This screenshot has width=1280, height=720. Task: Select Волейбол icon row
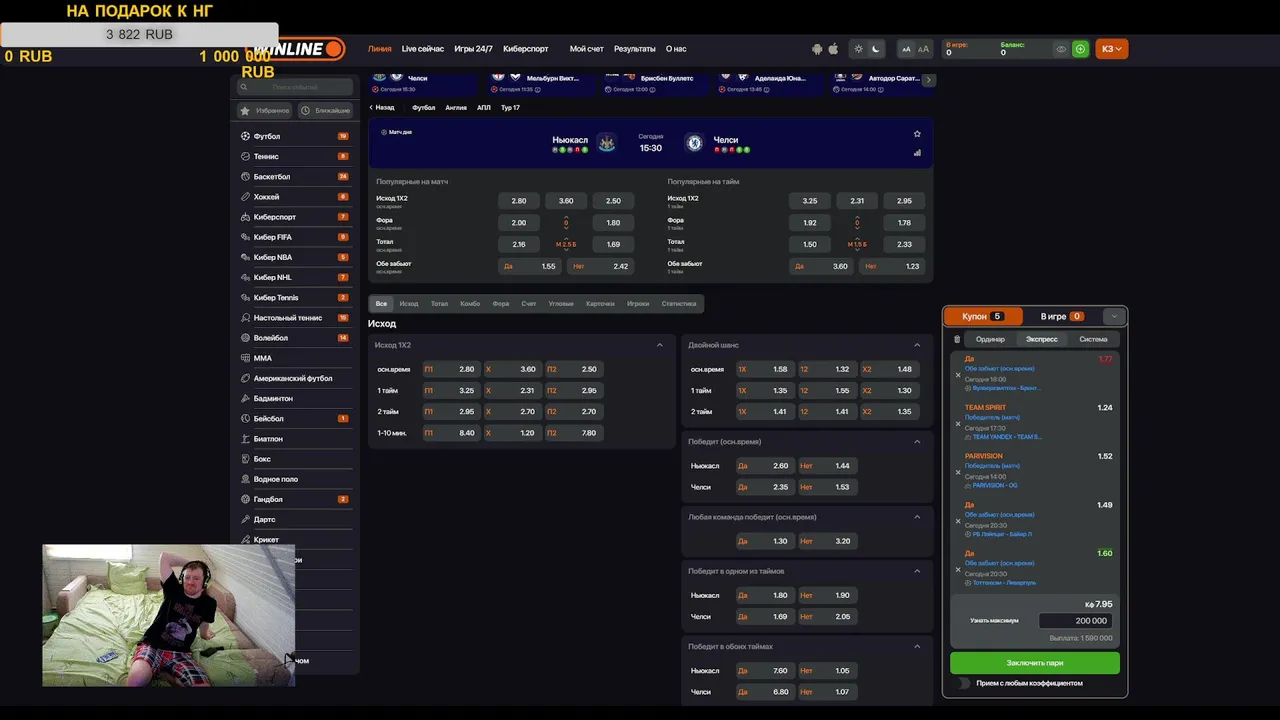click(x=295, y=338)
